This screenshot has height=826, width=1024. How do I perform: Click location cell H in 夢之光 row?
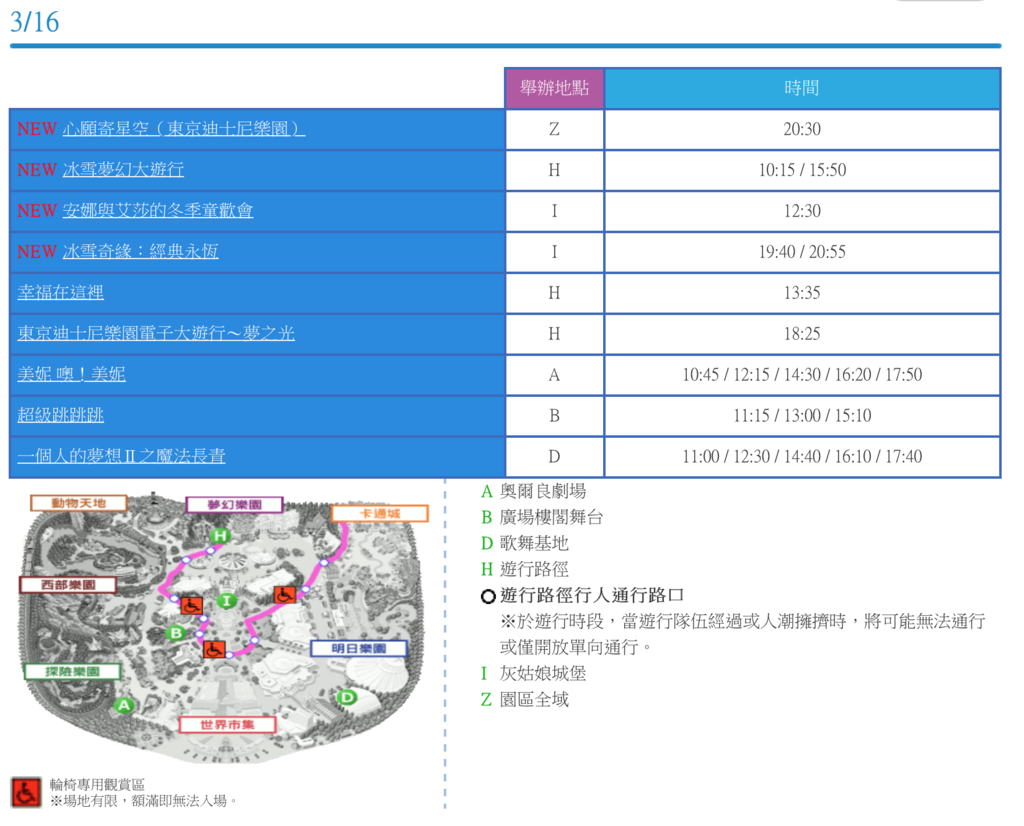554,334
